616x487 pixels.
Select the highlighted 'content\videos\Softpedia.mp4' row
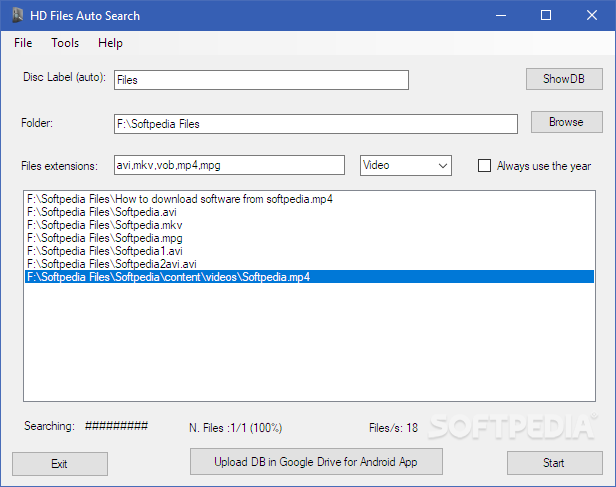309,277
